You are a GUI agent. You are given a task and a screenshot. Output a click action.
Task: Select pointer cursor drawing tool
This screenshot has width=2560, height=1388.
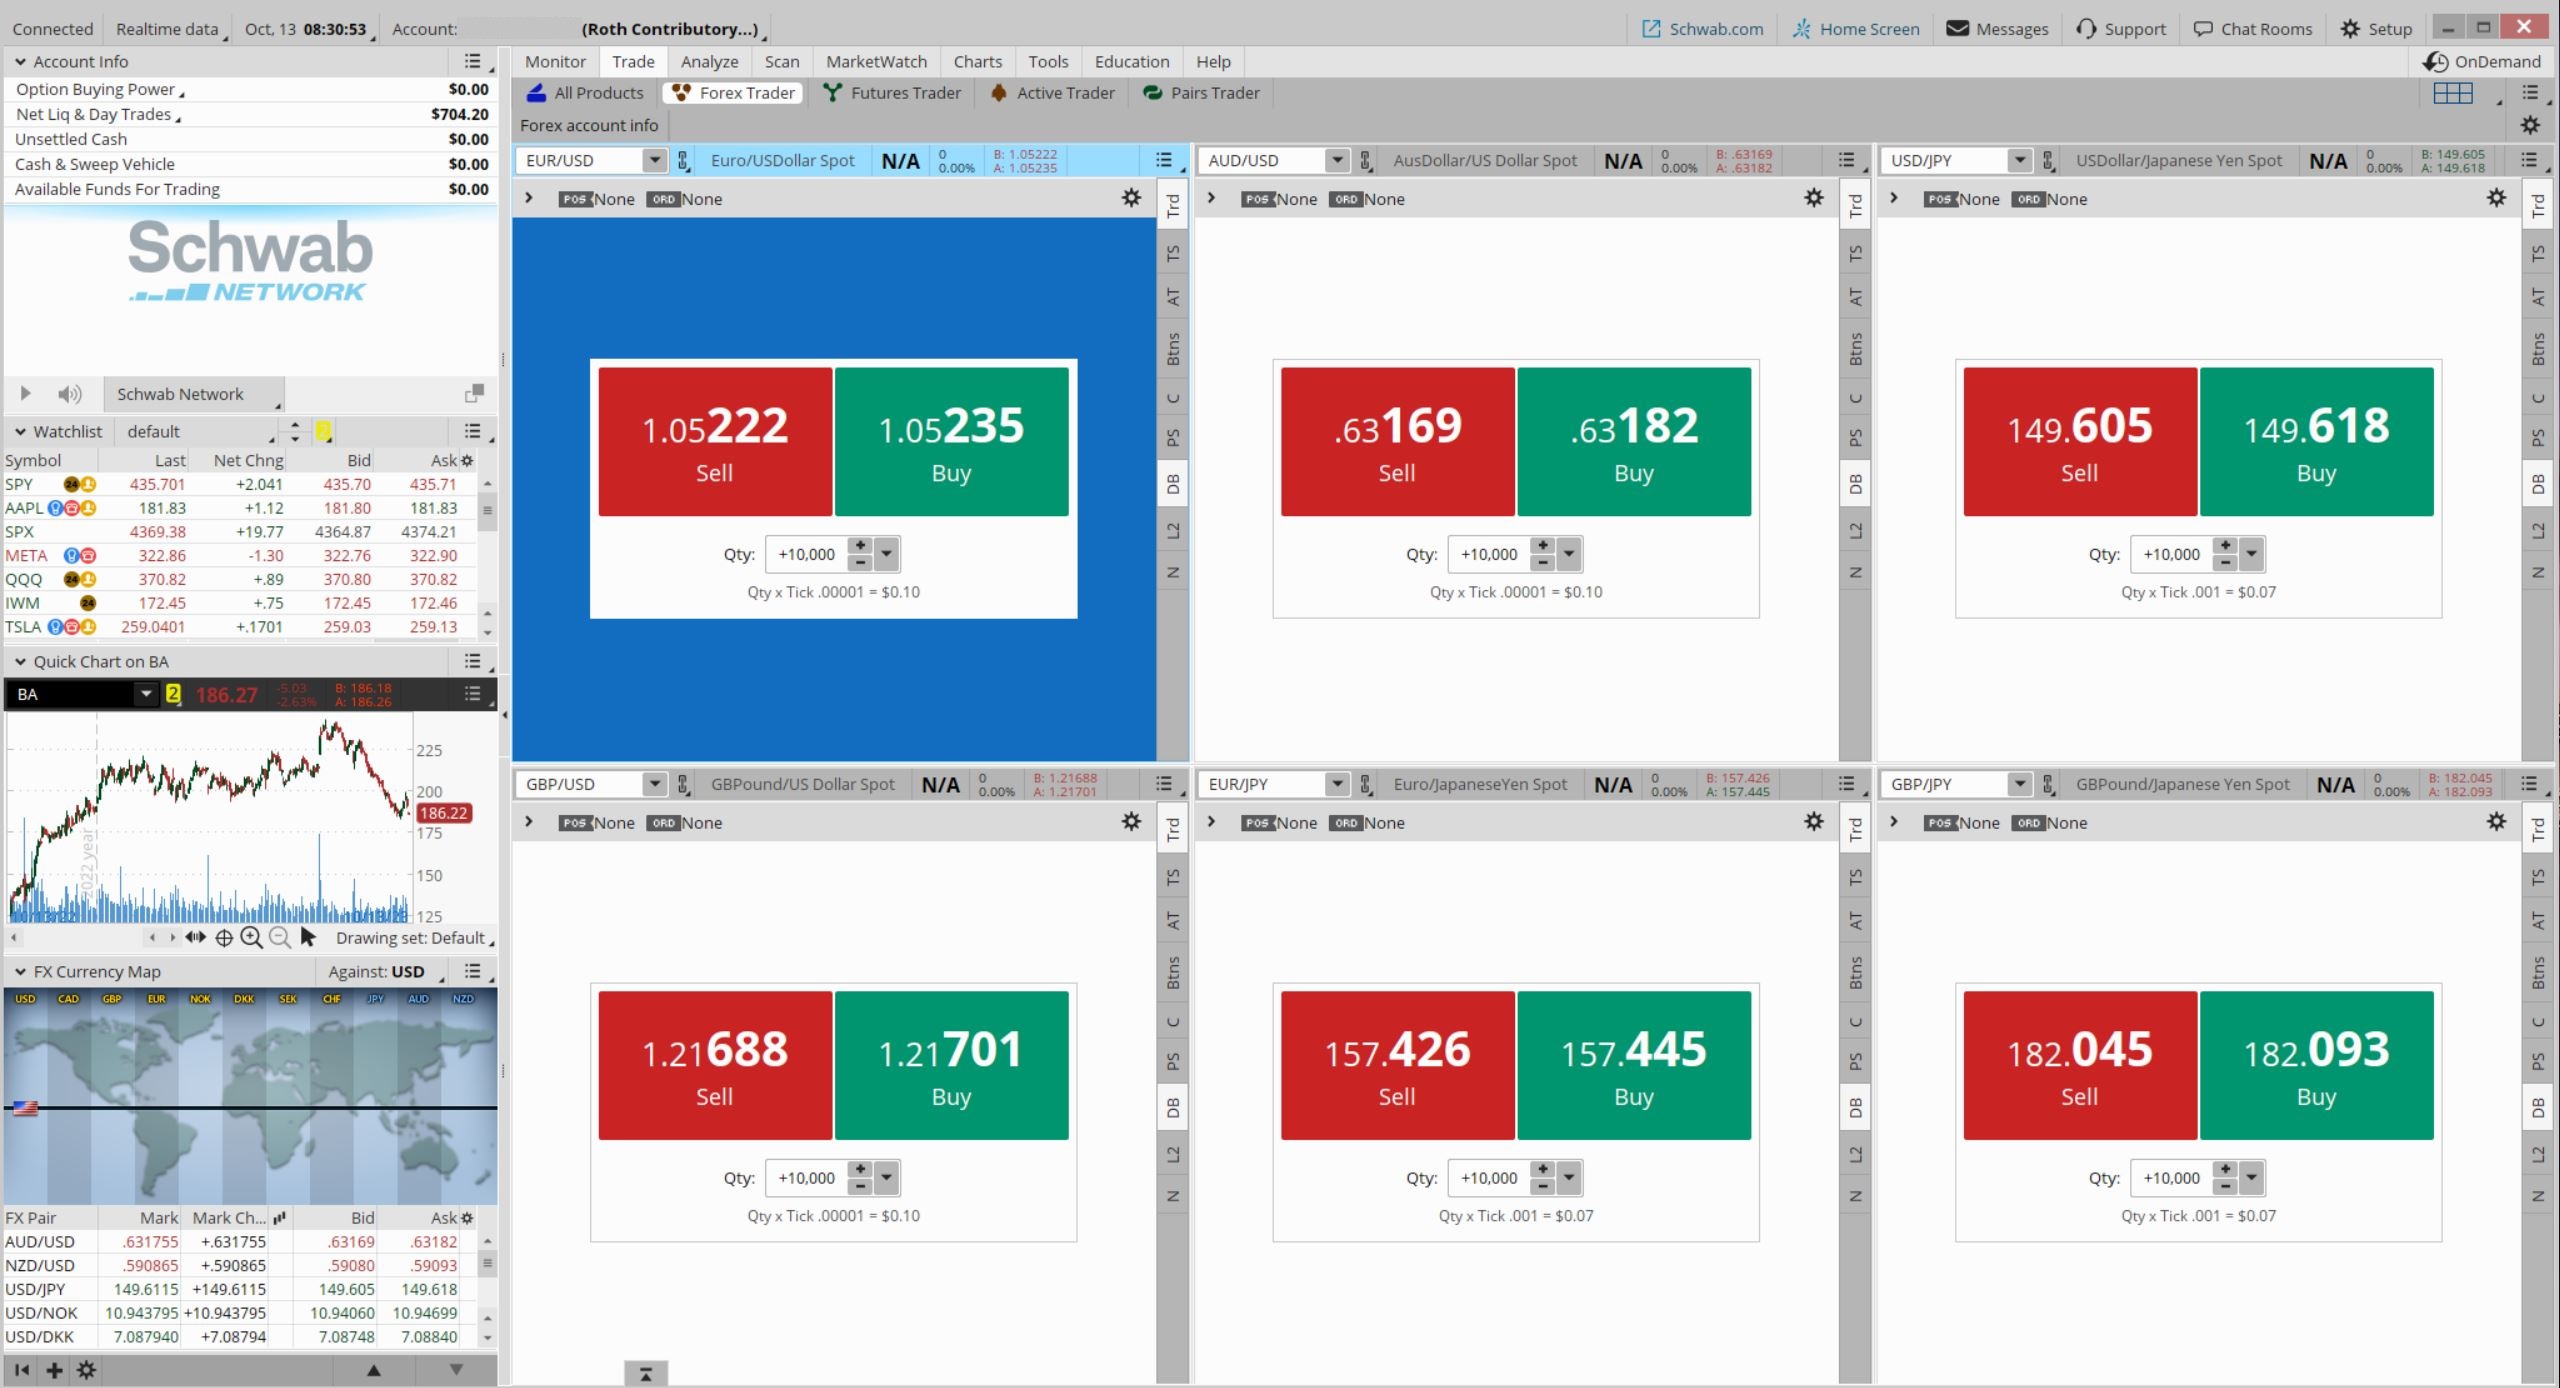[308, 938]
